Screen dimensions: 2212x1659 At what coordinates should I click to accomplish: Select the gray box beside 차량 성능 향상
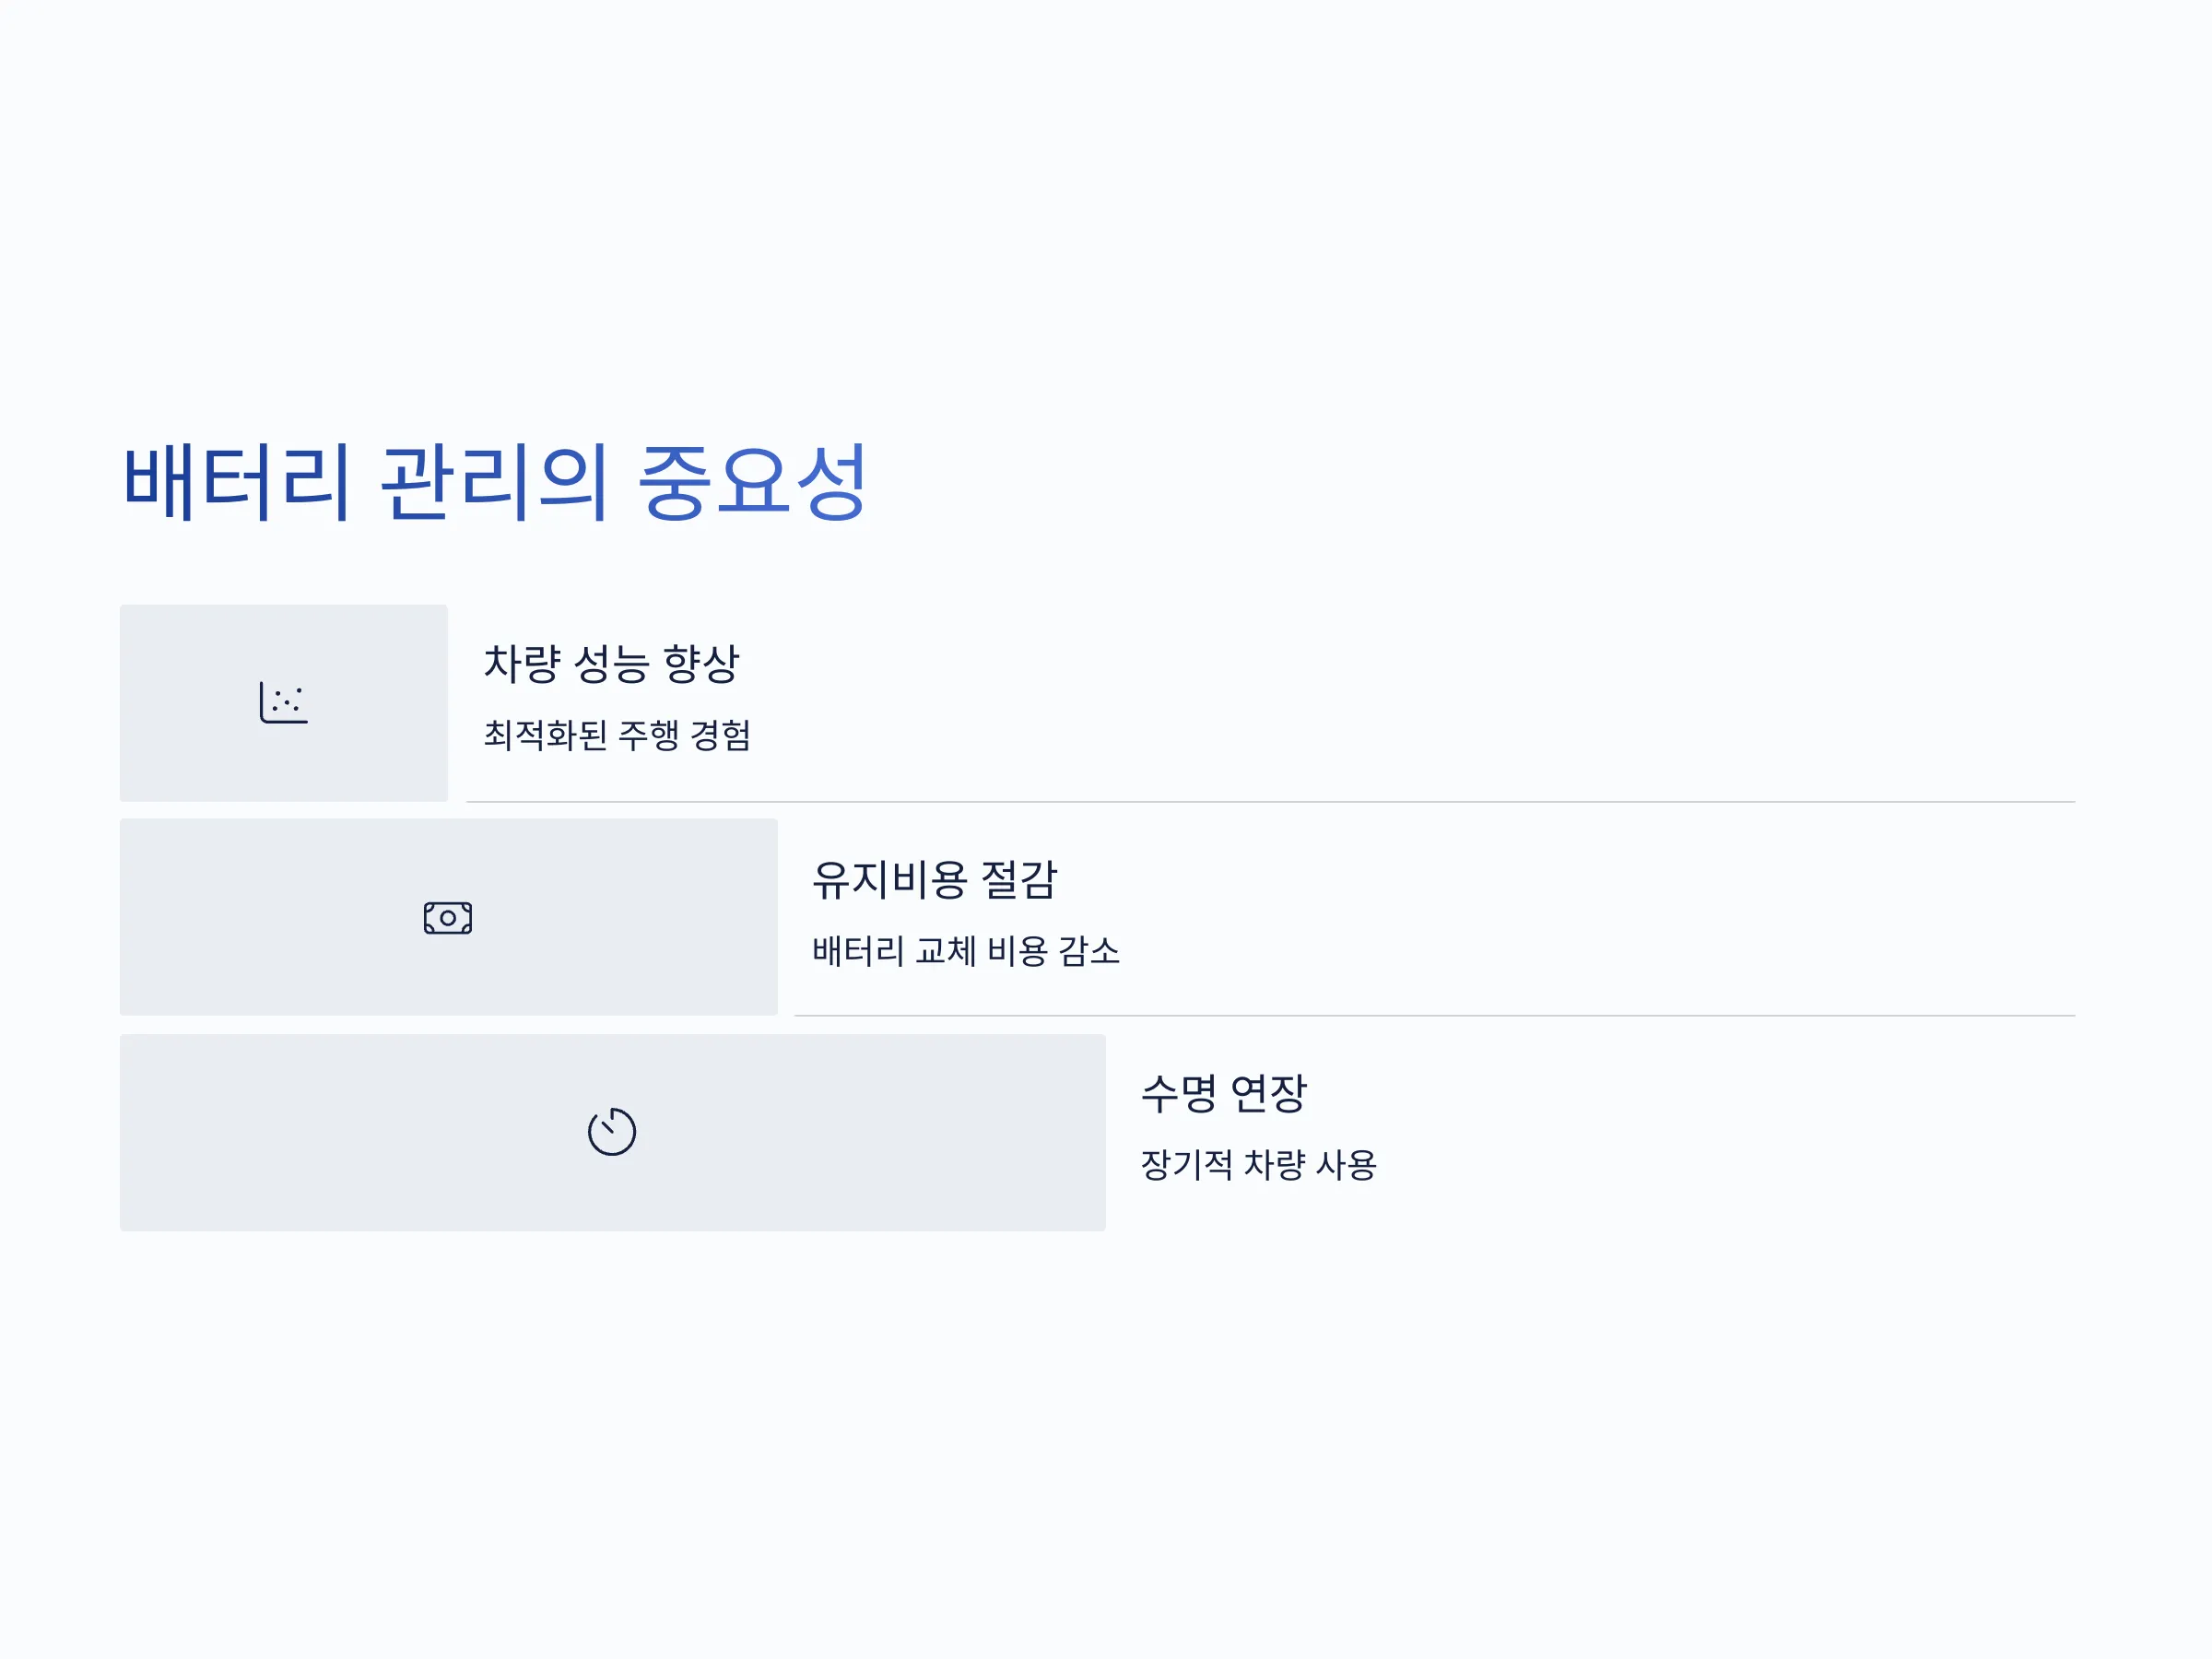click(284, 703)
